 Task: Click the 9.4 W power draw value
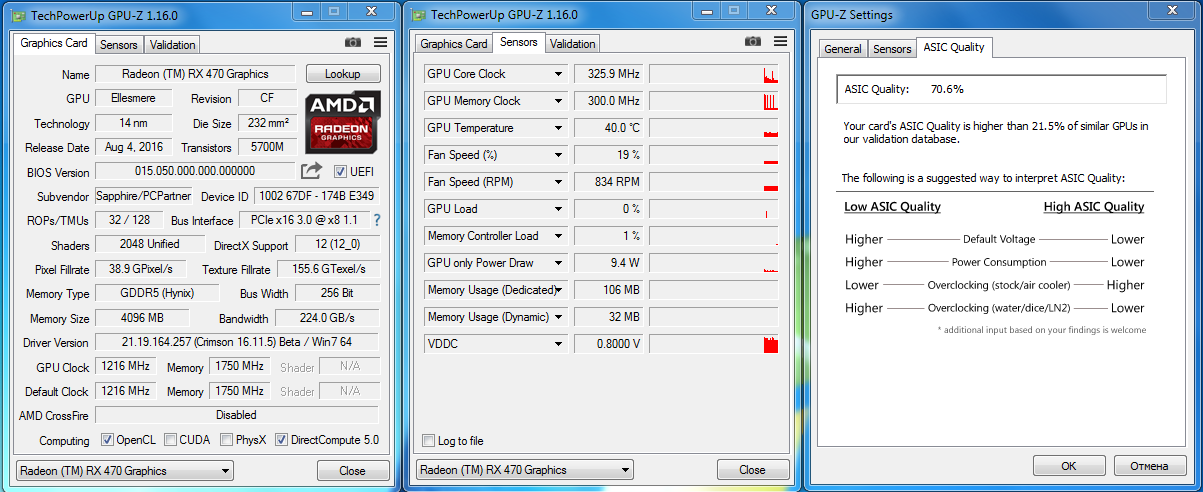point(608,263)
